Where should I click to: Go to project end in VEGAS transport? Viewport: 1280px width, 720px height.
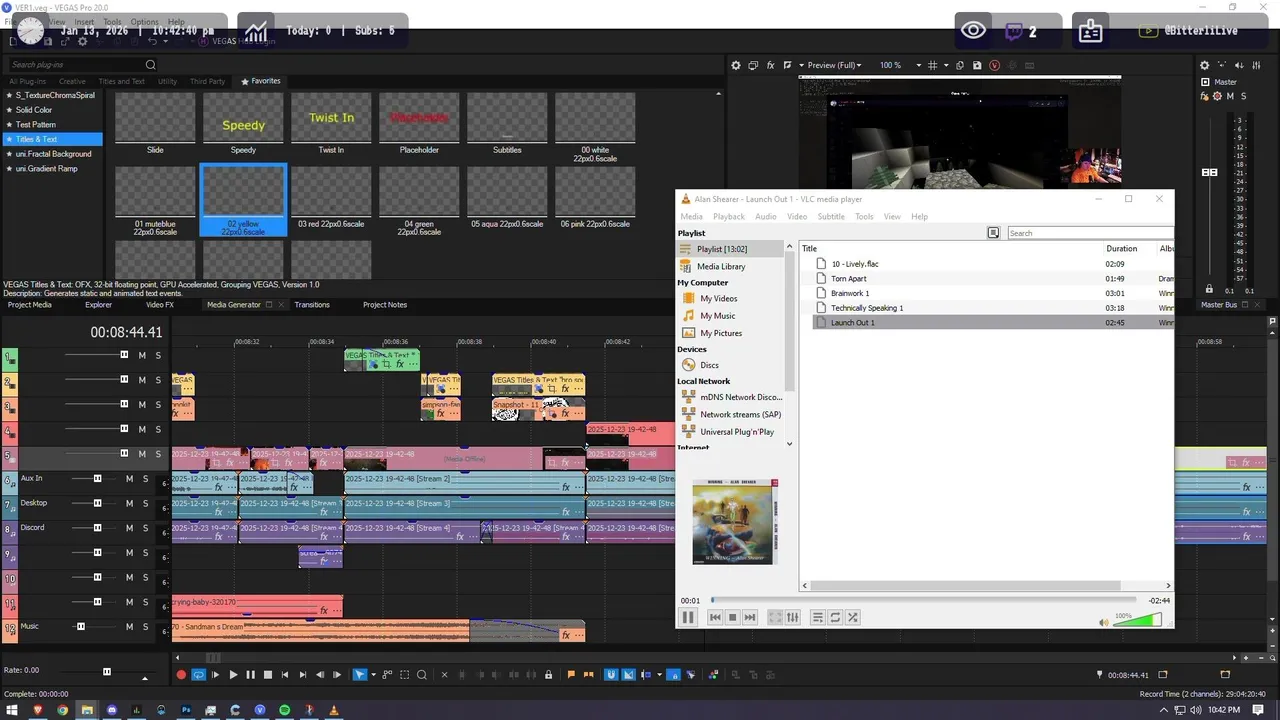point(303,675)
